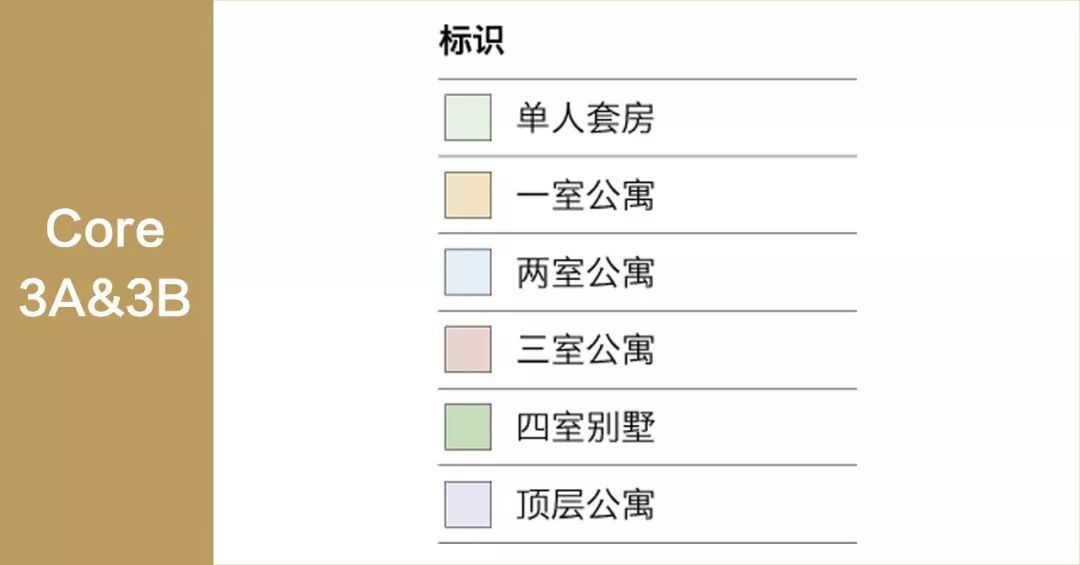Click the word Core in the sidebar
This screenshot has height=565, width=1080.
pos(105,229)
